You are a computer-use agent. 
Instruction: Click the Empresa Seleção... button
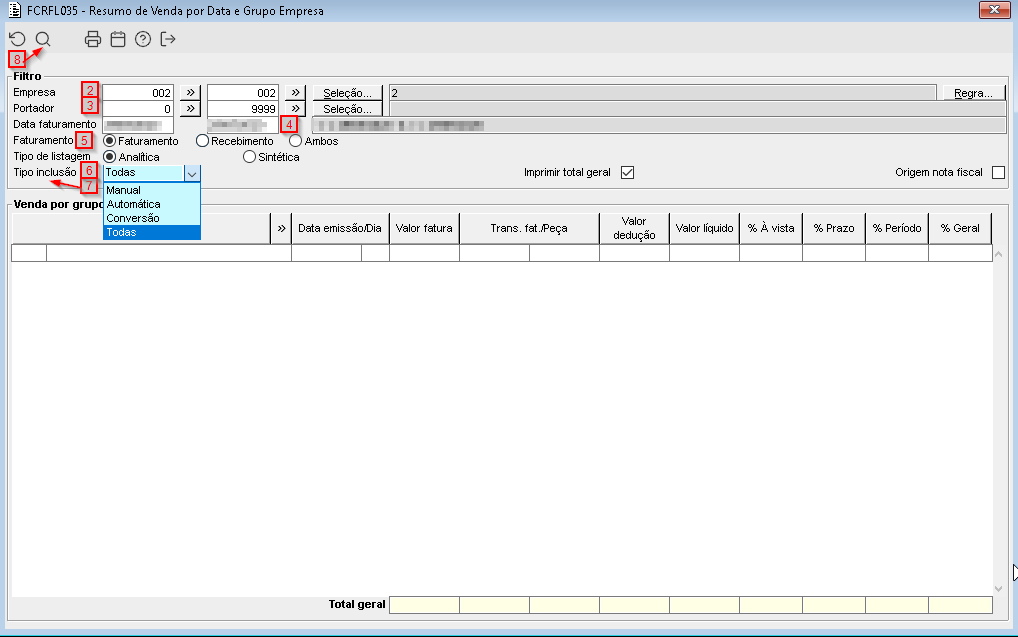[347, 93]
